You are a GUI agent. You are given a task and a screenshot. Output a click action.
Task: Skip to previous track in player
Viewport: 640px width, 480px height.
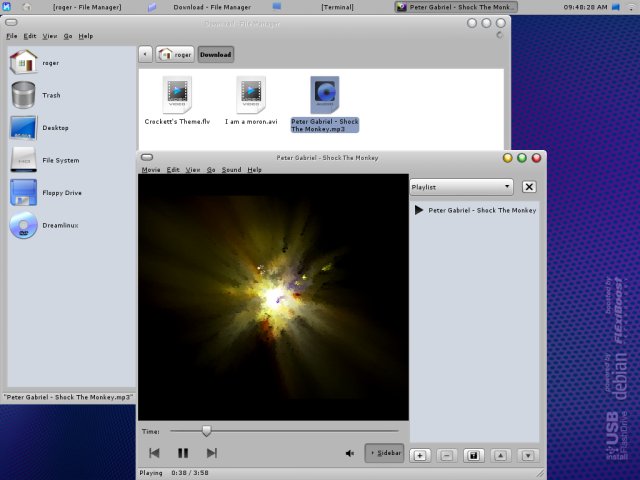[154, 453]
